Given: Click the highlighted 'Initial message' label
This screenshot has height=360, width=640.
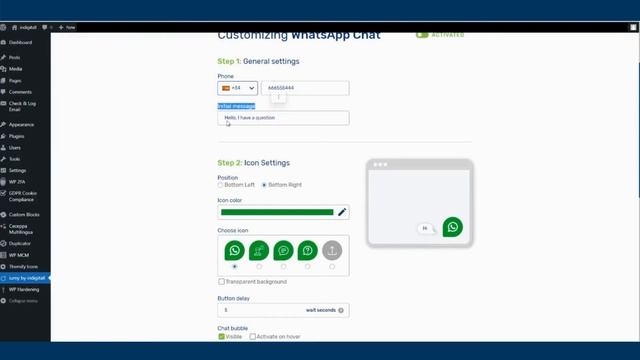Looking at the screenshot, I should coord(236,106).
